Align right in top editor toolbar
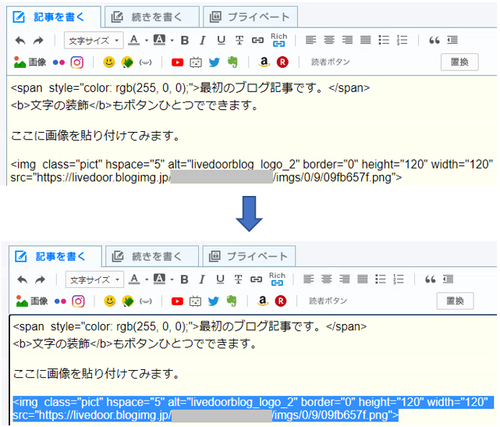Image resolution: width=500 pixels, height=427 pixels. point(347,40)
